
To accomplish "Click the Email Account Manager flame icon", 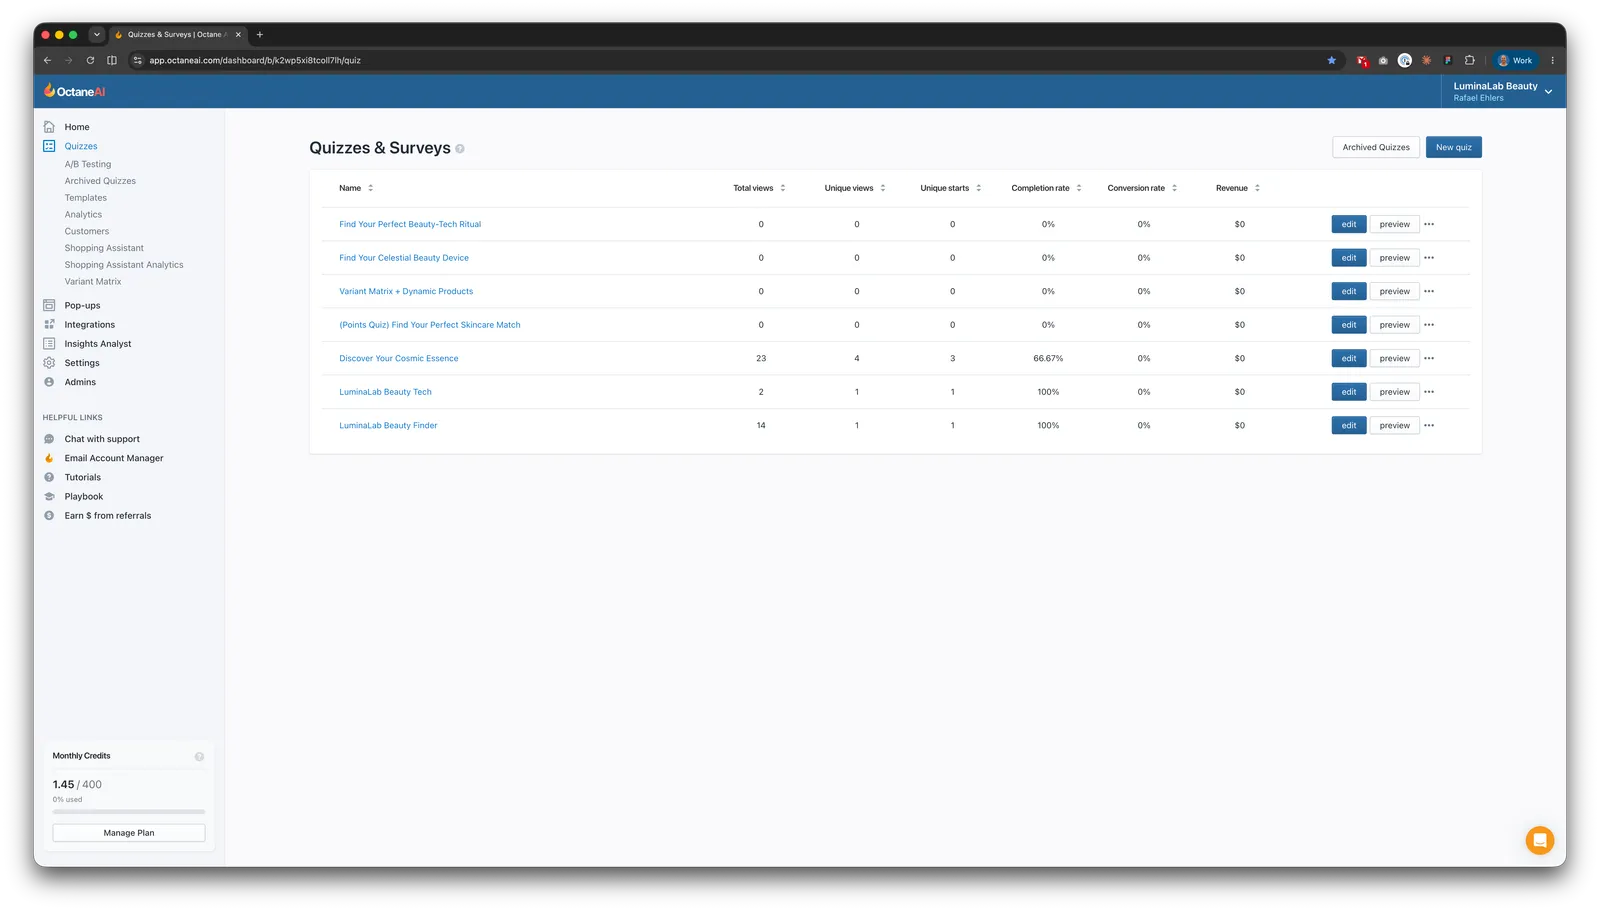I will 49,458.
